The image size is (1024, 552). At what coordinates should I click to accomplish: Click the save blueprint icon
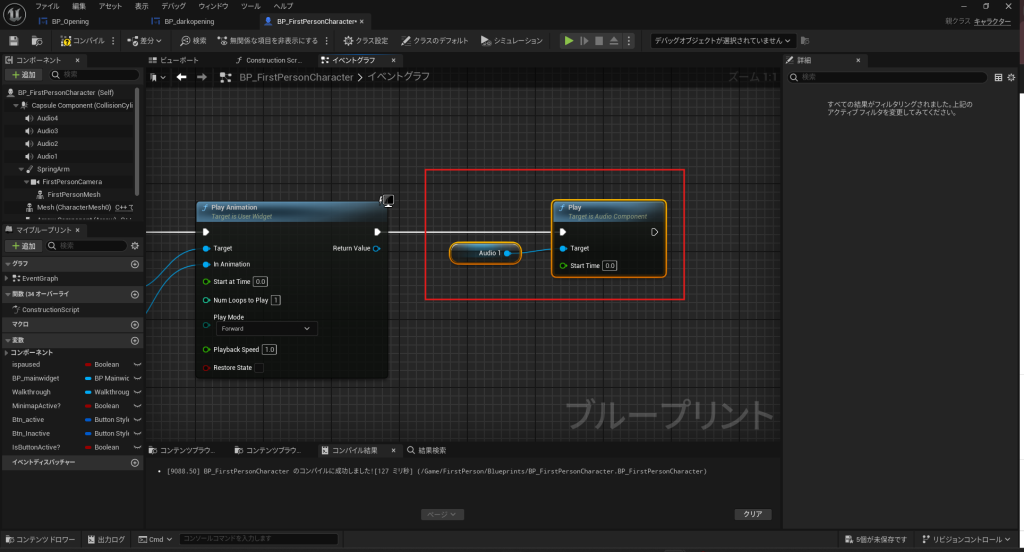click(14, 41)
